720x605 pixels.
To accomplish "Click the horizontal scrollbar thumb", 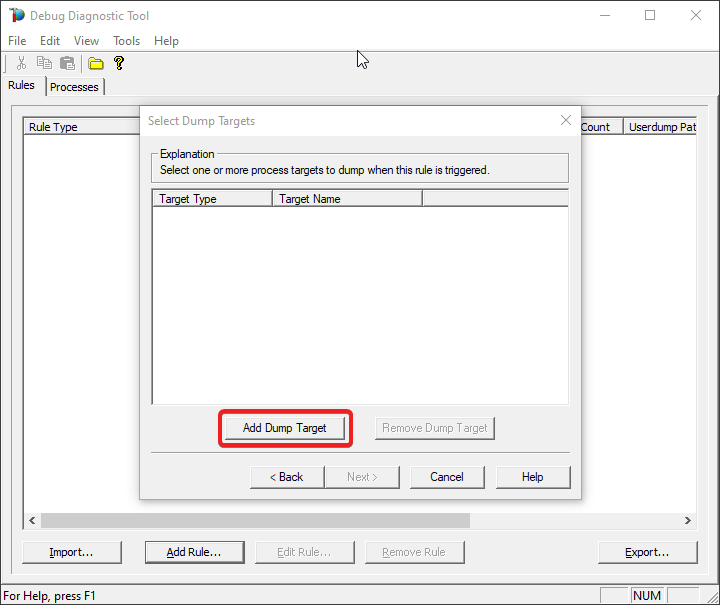I will (x=255, y=520).
